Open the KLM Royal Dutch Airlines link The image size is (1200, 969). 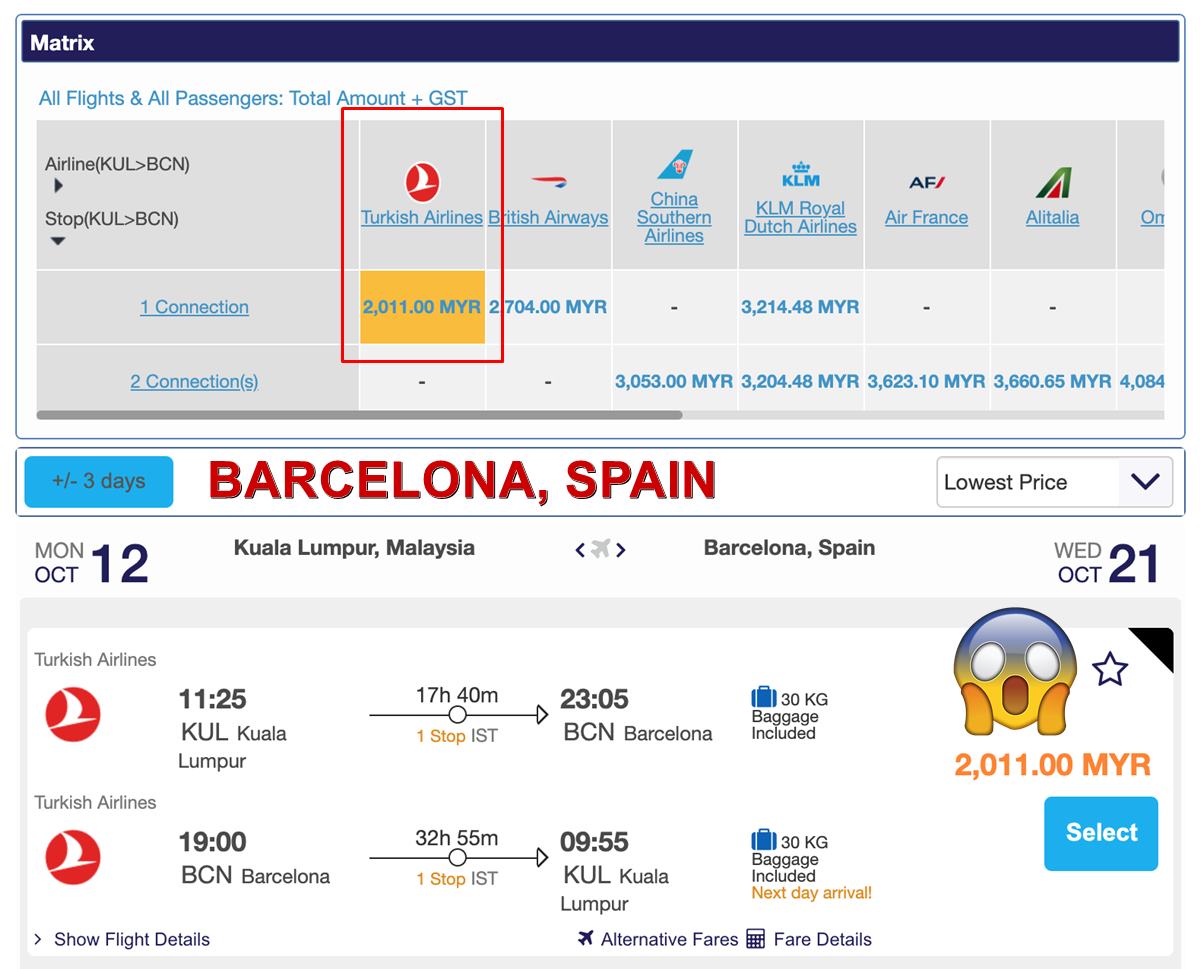pyautogui.click(x=800, y=217)
